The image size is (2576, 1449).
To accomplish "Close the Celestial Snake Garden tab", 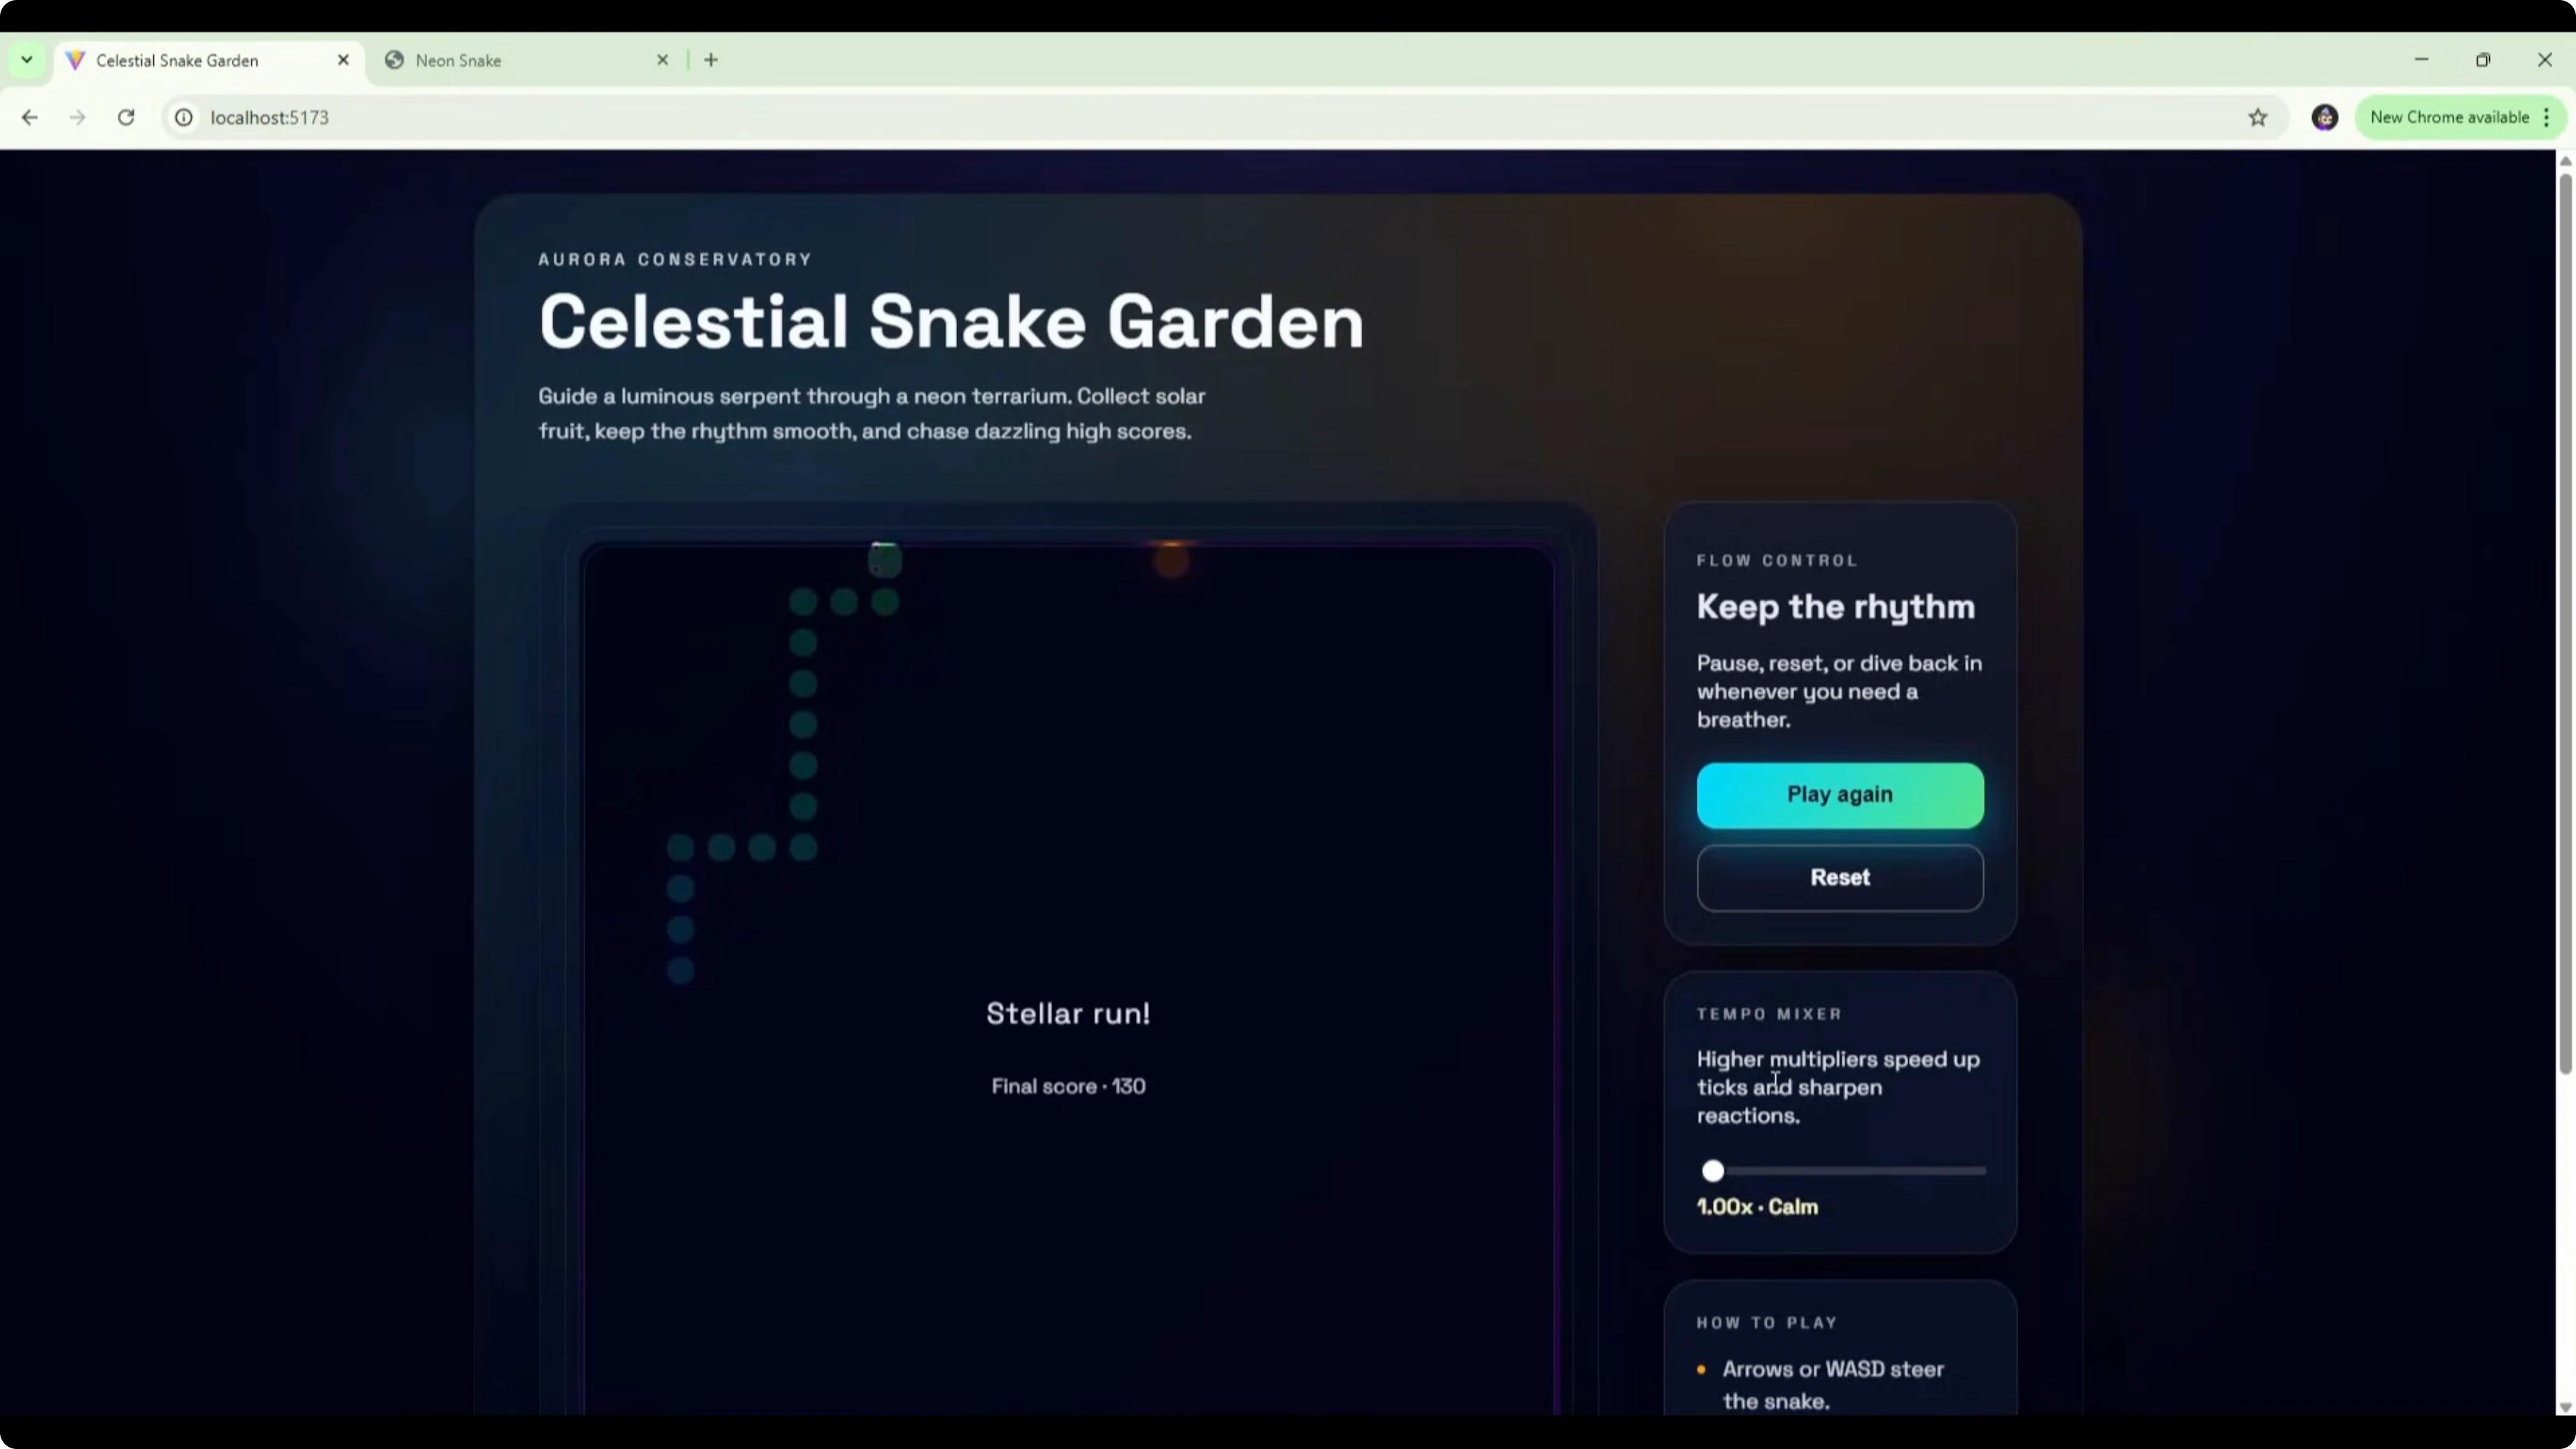I will click(x=343, y=60).
